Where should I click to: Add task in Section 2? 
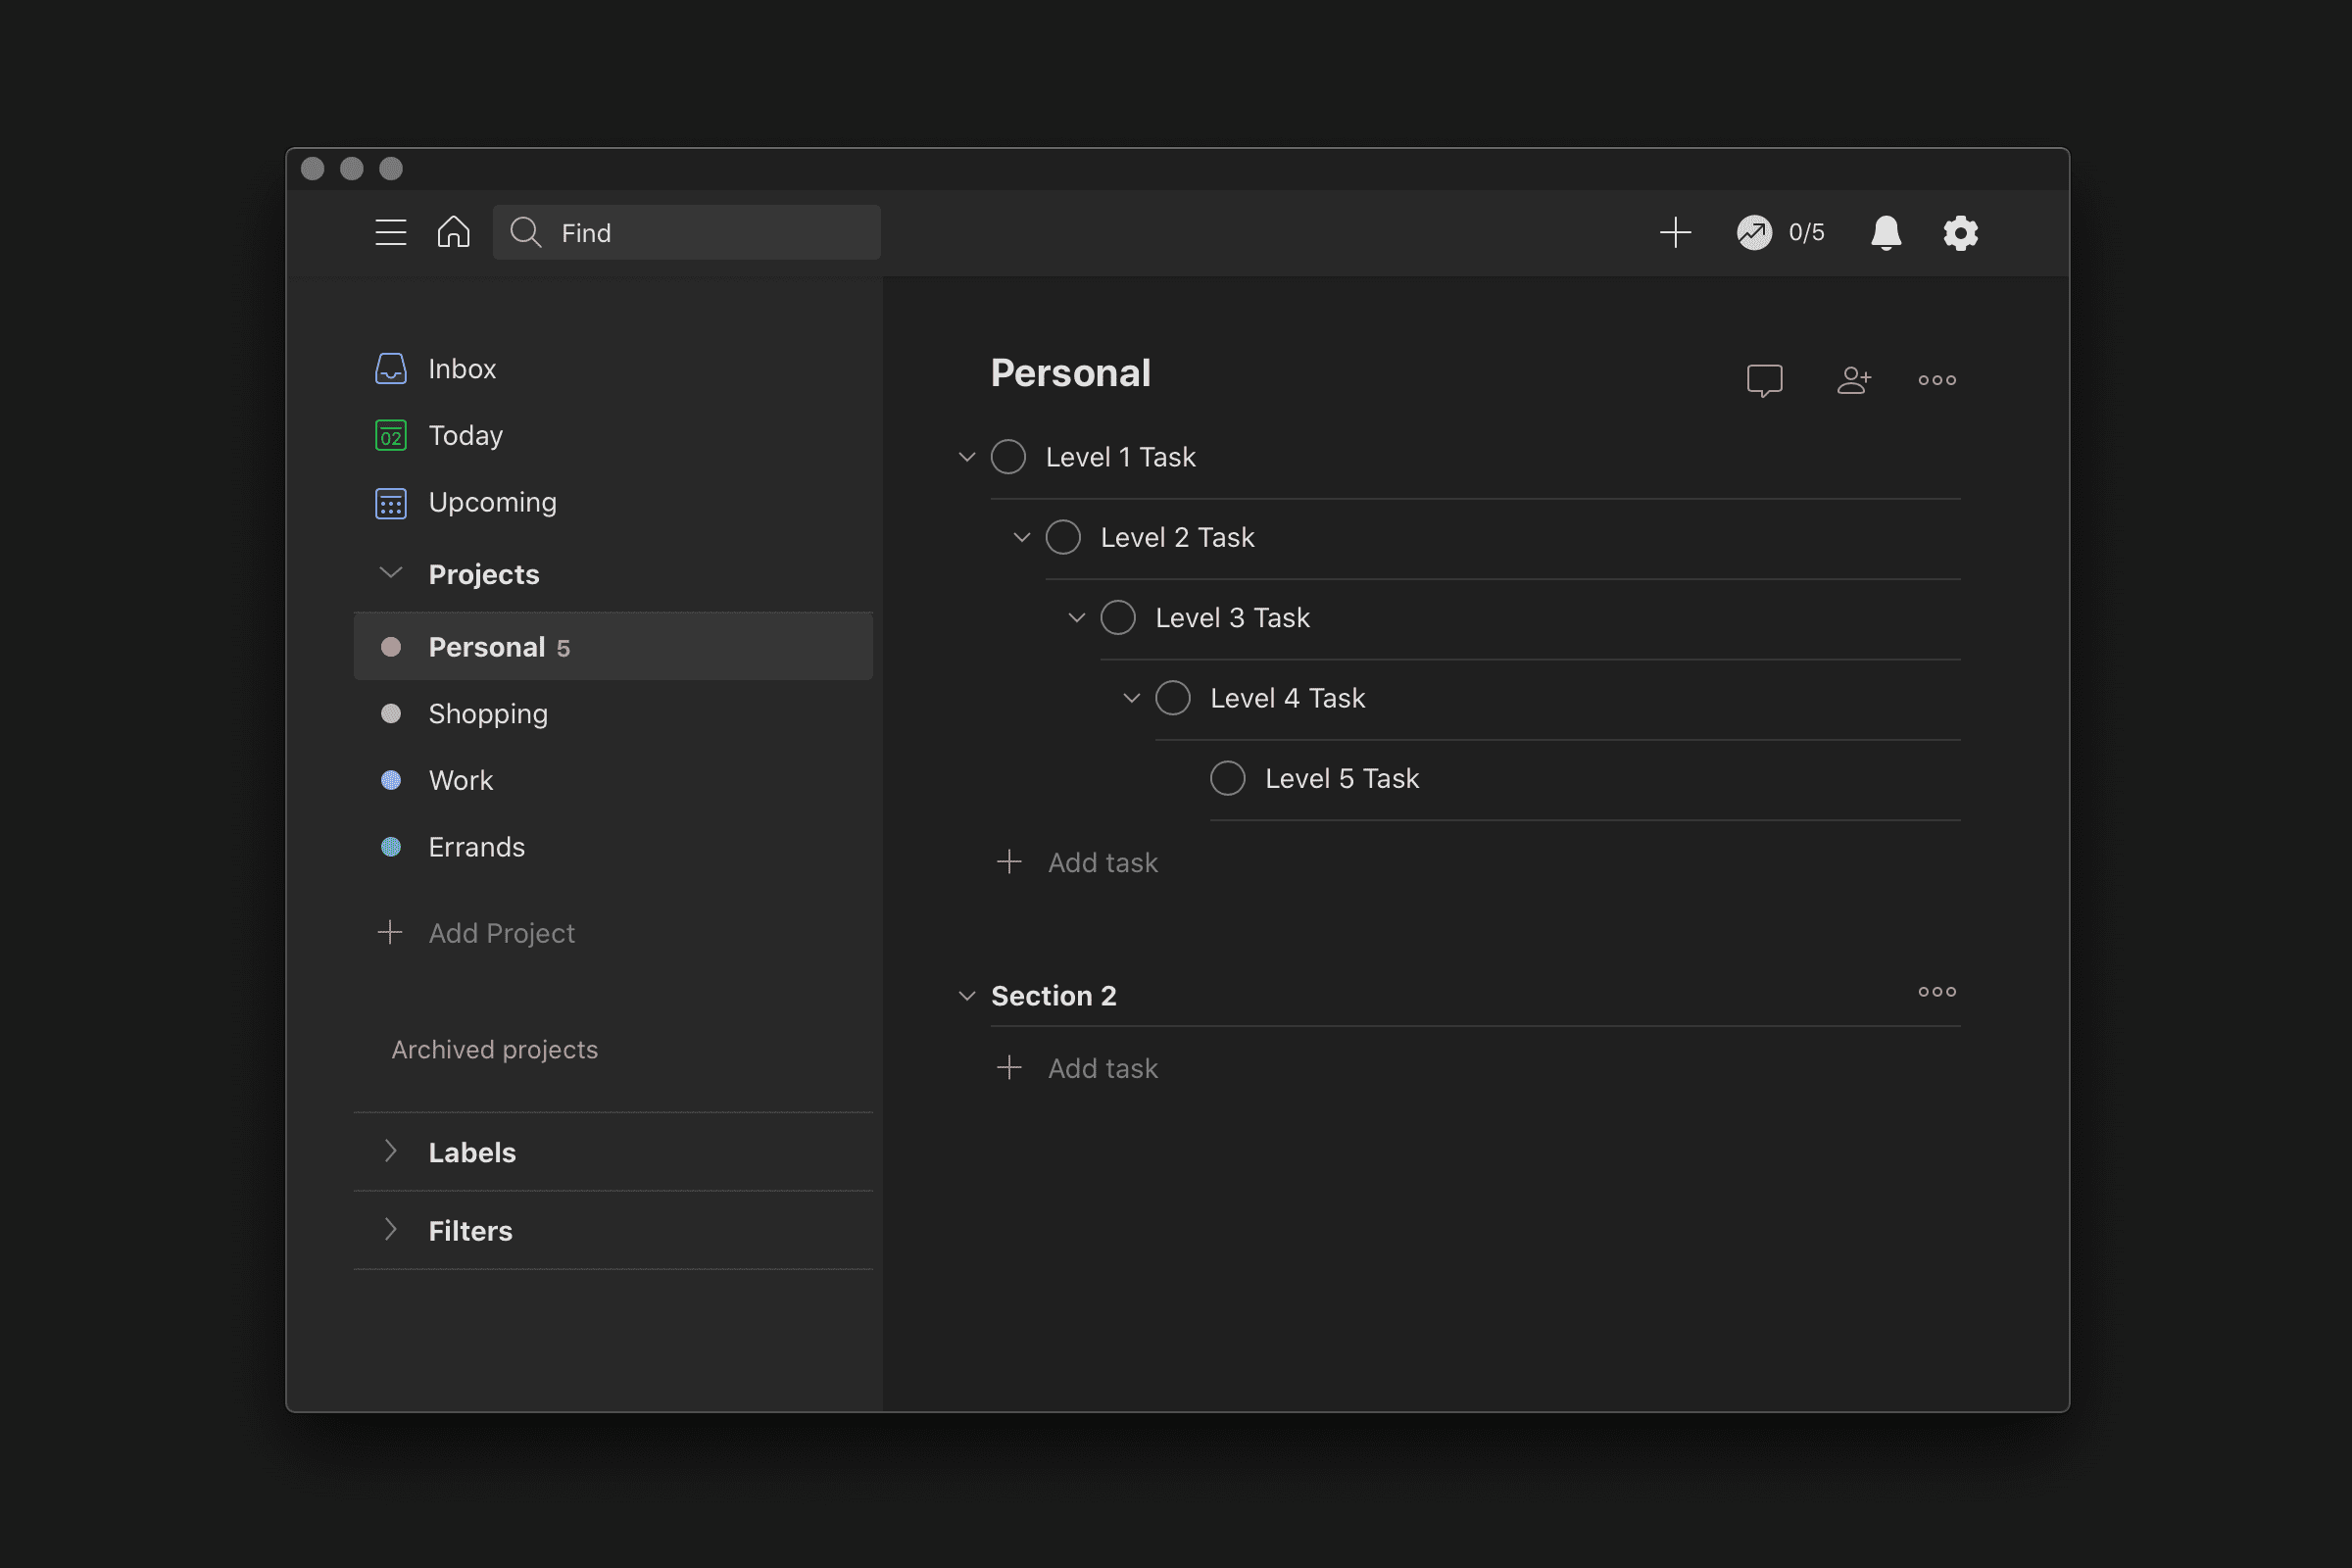1102,1068
